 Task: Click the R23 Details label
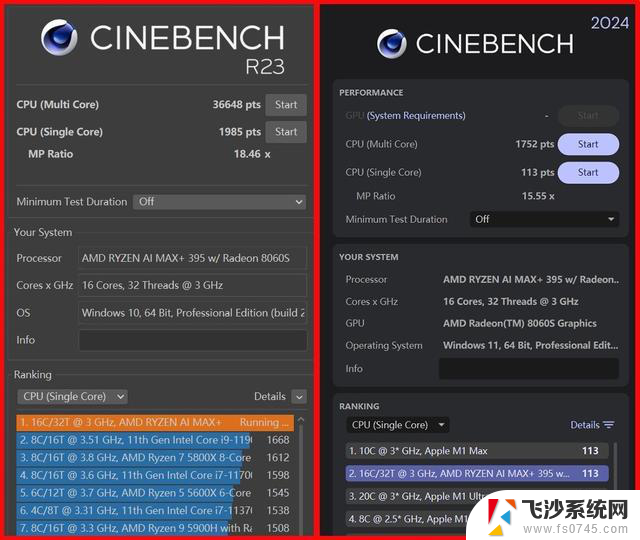click(x=270, y=396)
